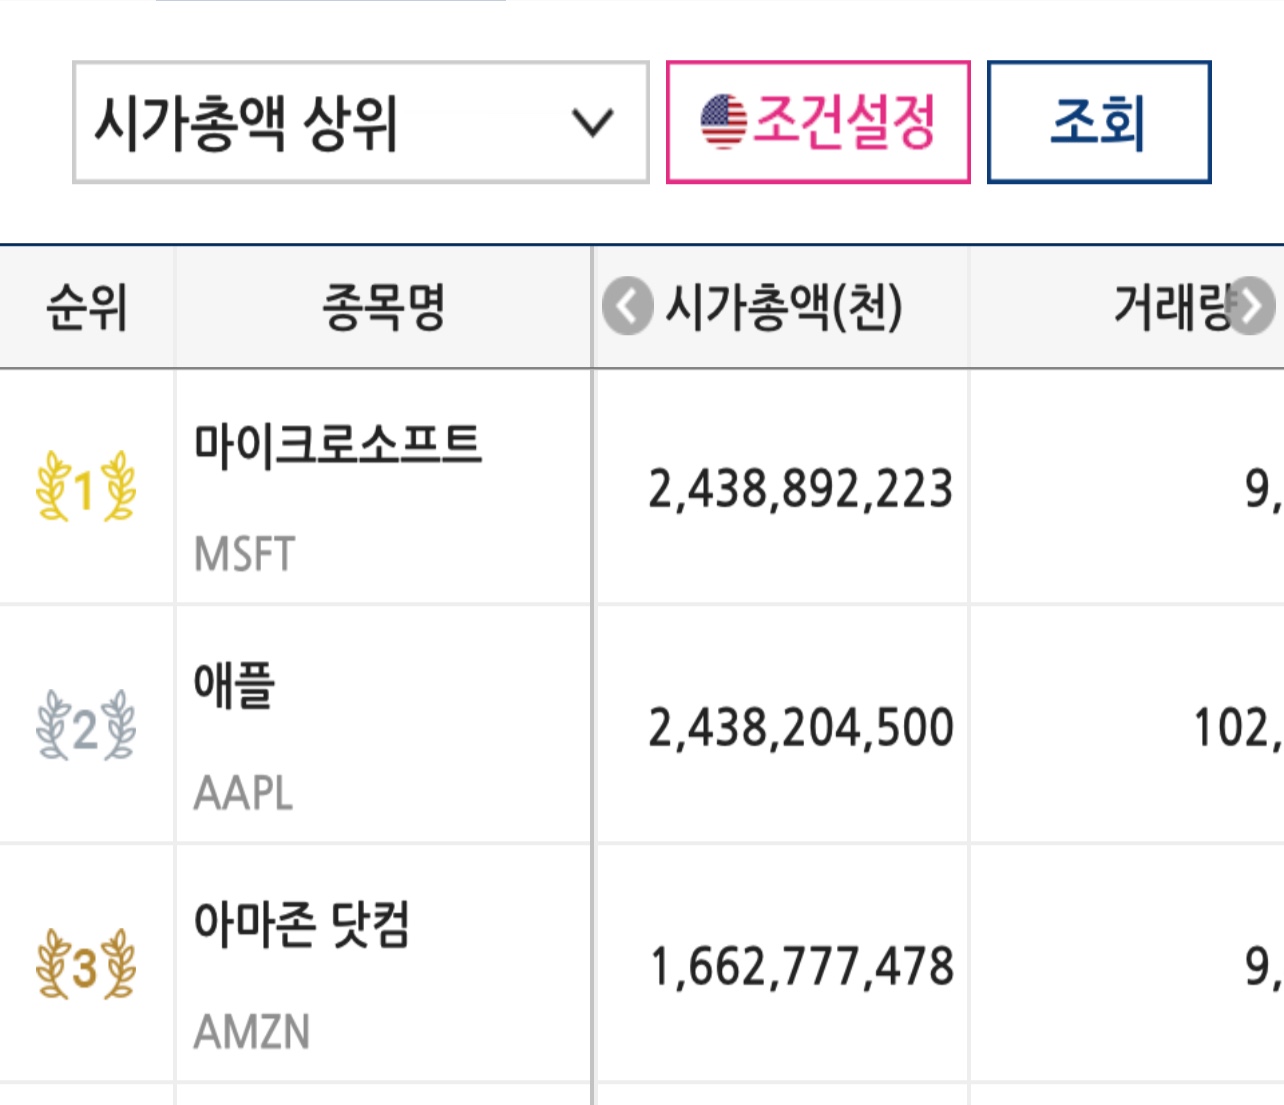Click the 종목명 column header

coord(384,307)
